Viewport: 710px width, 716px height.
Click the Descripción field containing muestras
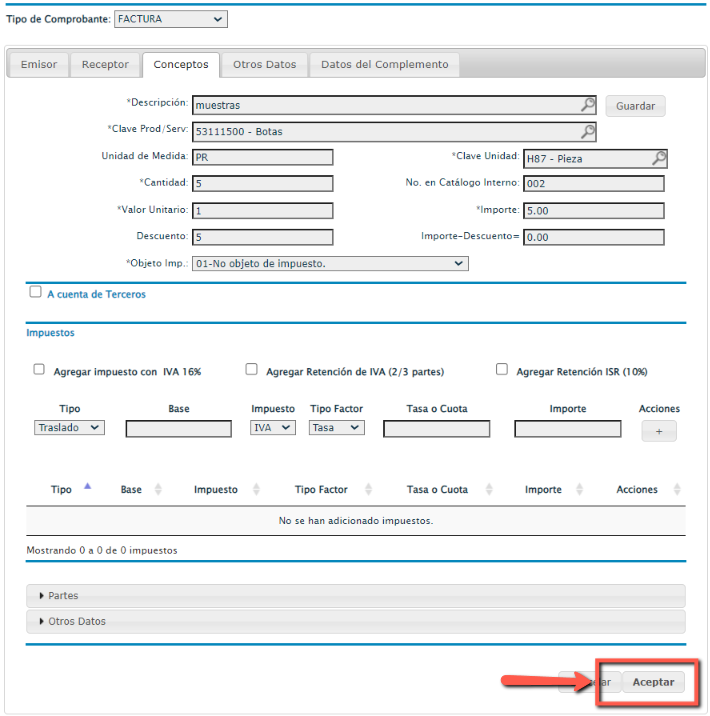pyautogui.click(x=394, y=105)
